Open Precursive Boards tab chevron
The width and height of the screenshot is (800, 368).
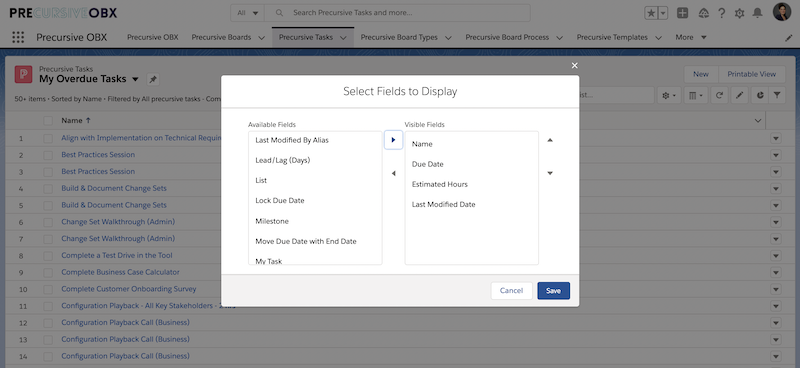pyautogui.click(x=261, y=38)
